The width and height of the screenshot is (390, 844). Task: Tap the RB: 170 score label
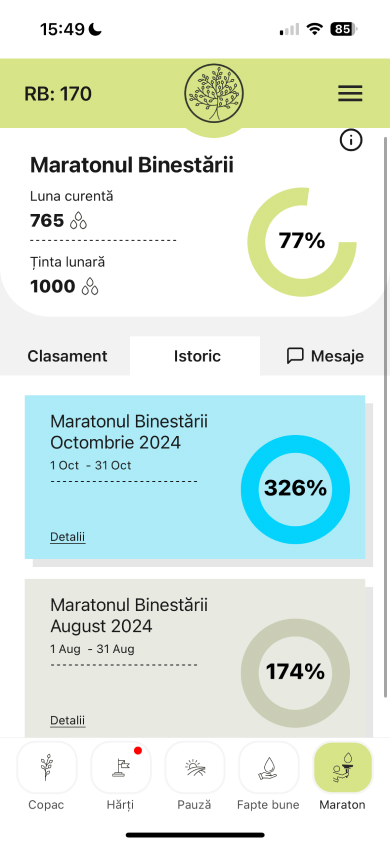pos(58,94)
